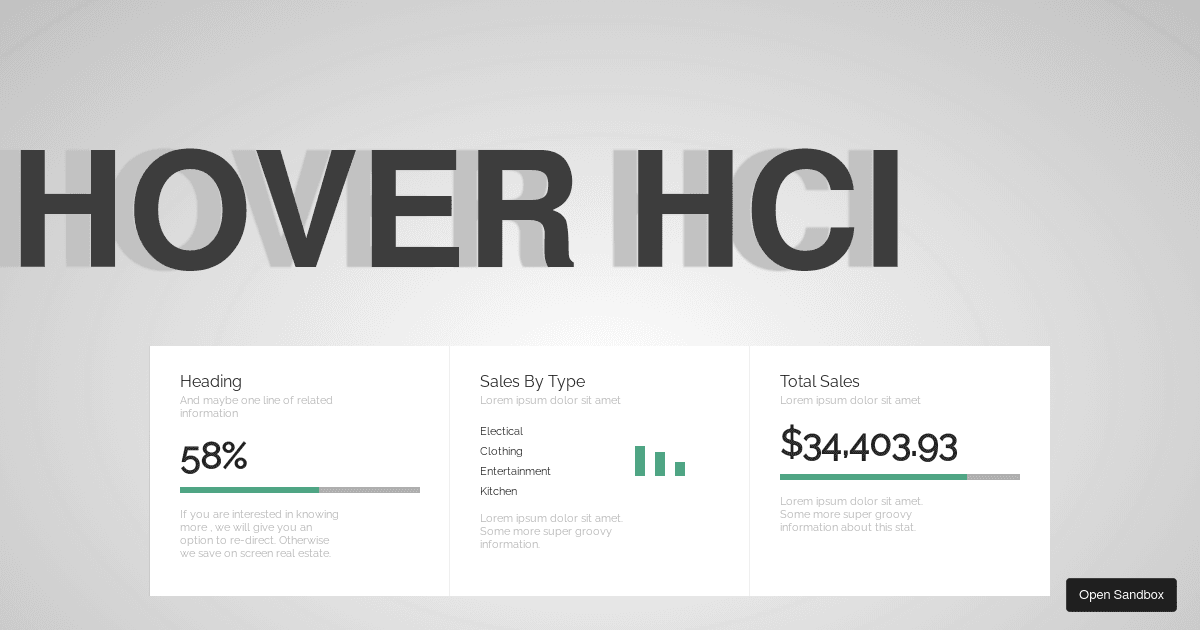Click the 'If you are interested in knowing more' paragraph
1200x630 pixels.
259,534
